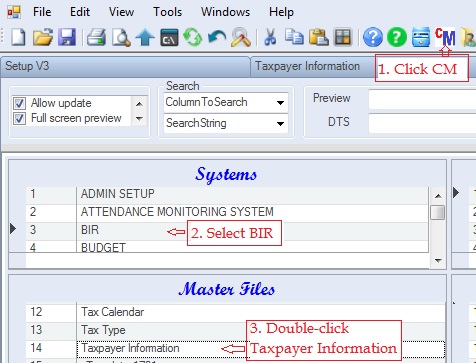The image size is (476, 363).
Task: Select Taxpayer Information in Master Files
Action: [261, 349]
